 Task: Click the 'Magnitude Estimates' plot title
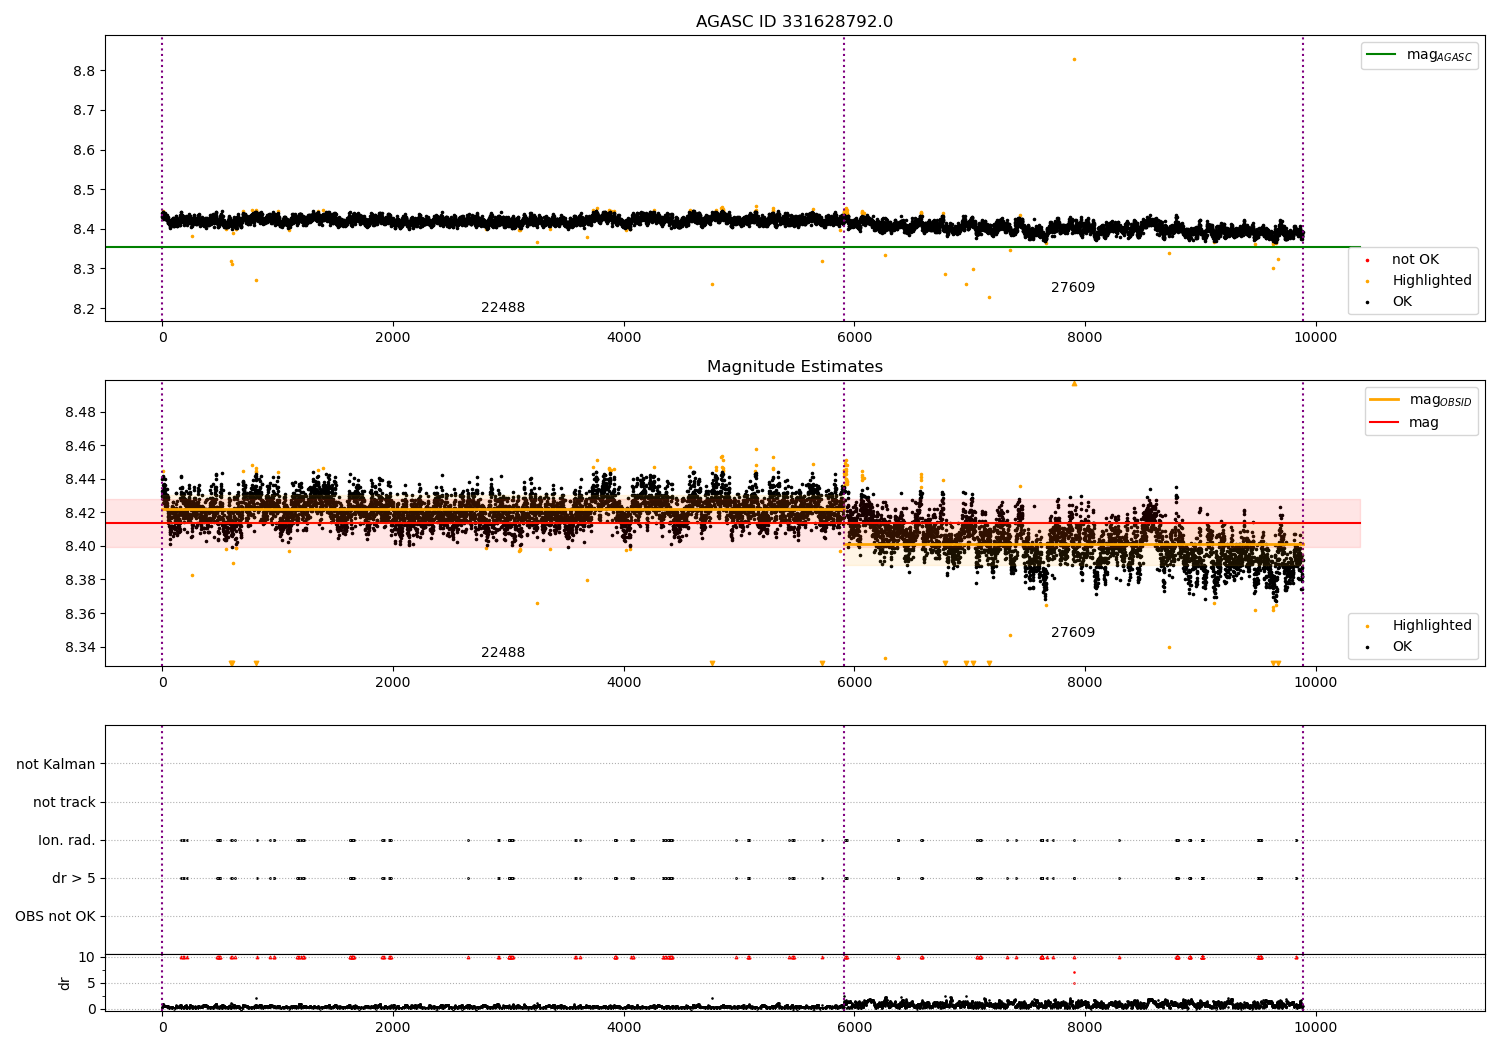point(795,367)
